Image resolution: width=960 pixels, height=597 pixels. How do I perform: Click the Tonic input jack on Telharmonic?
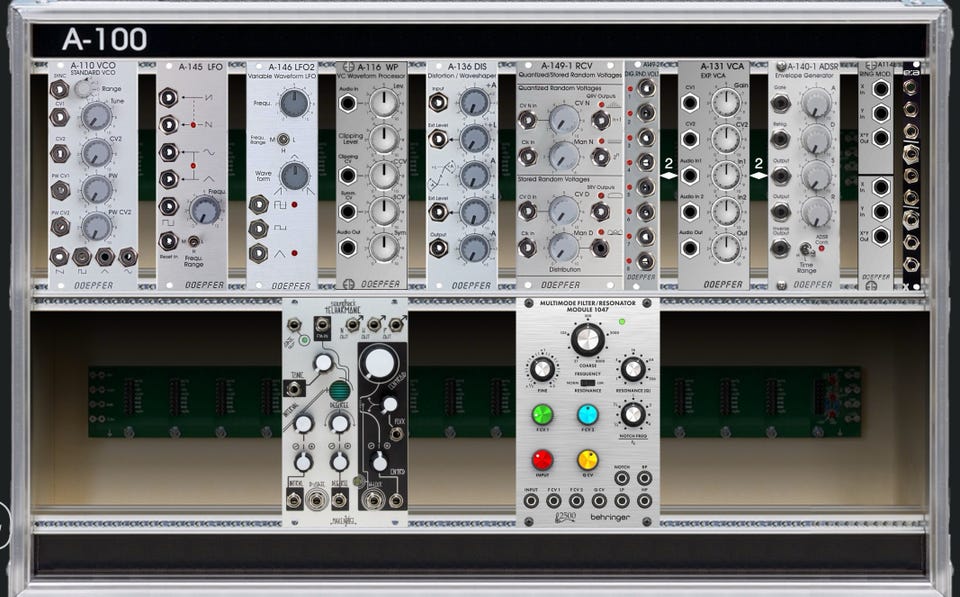tap(295, 388)
